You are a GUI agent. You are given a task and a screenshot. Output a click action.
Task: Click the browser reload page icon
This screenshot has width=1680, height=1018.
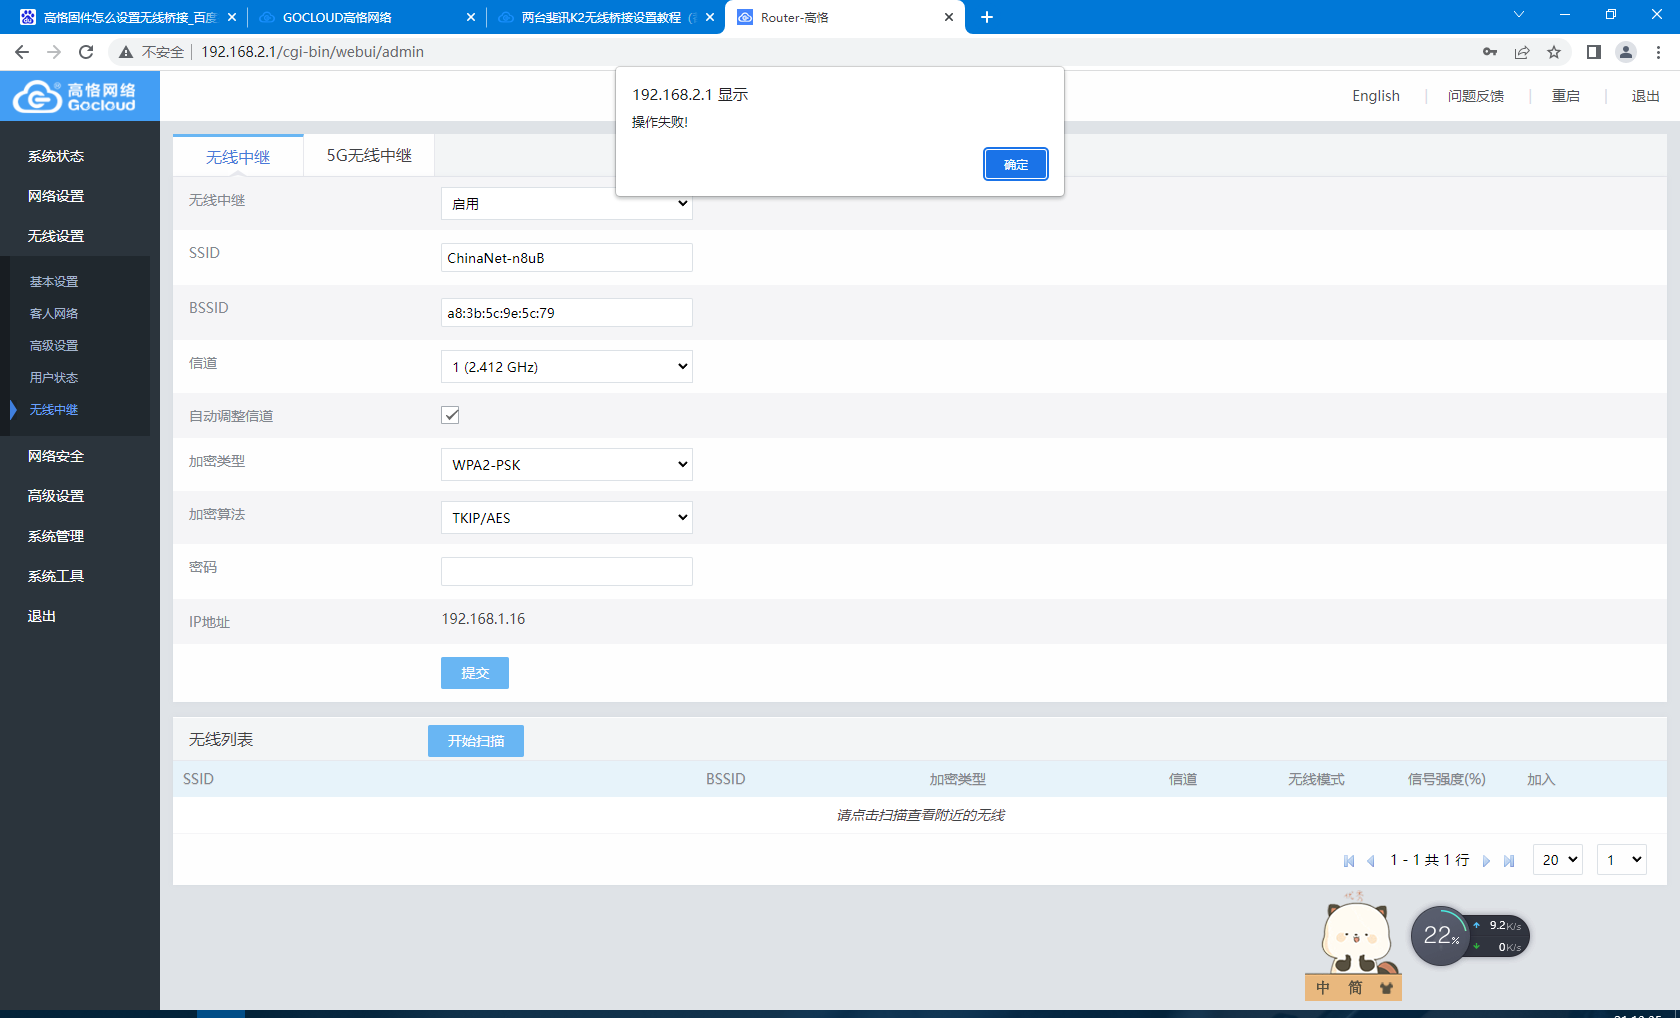(x=86, y=52)
